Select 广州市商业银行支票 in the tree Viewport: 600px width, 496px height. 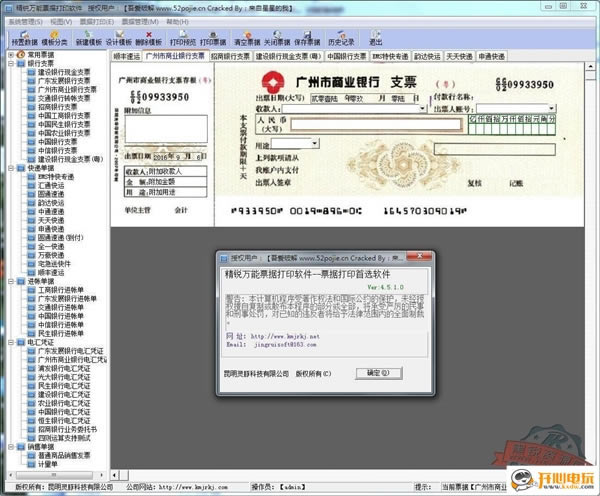[67, 90]
